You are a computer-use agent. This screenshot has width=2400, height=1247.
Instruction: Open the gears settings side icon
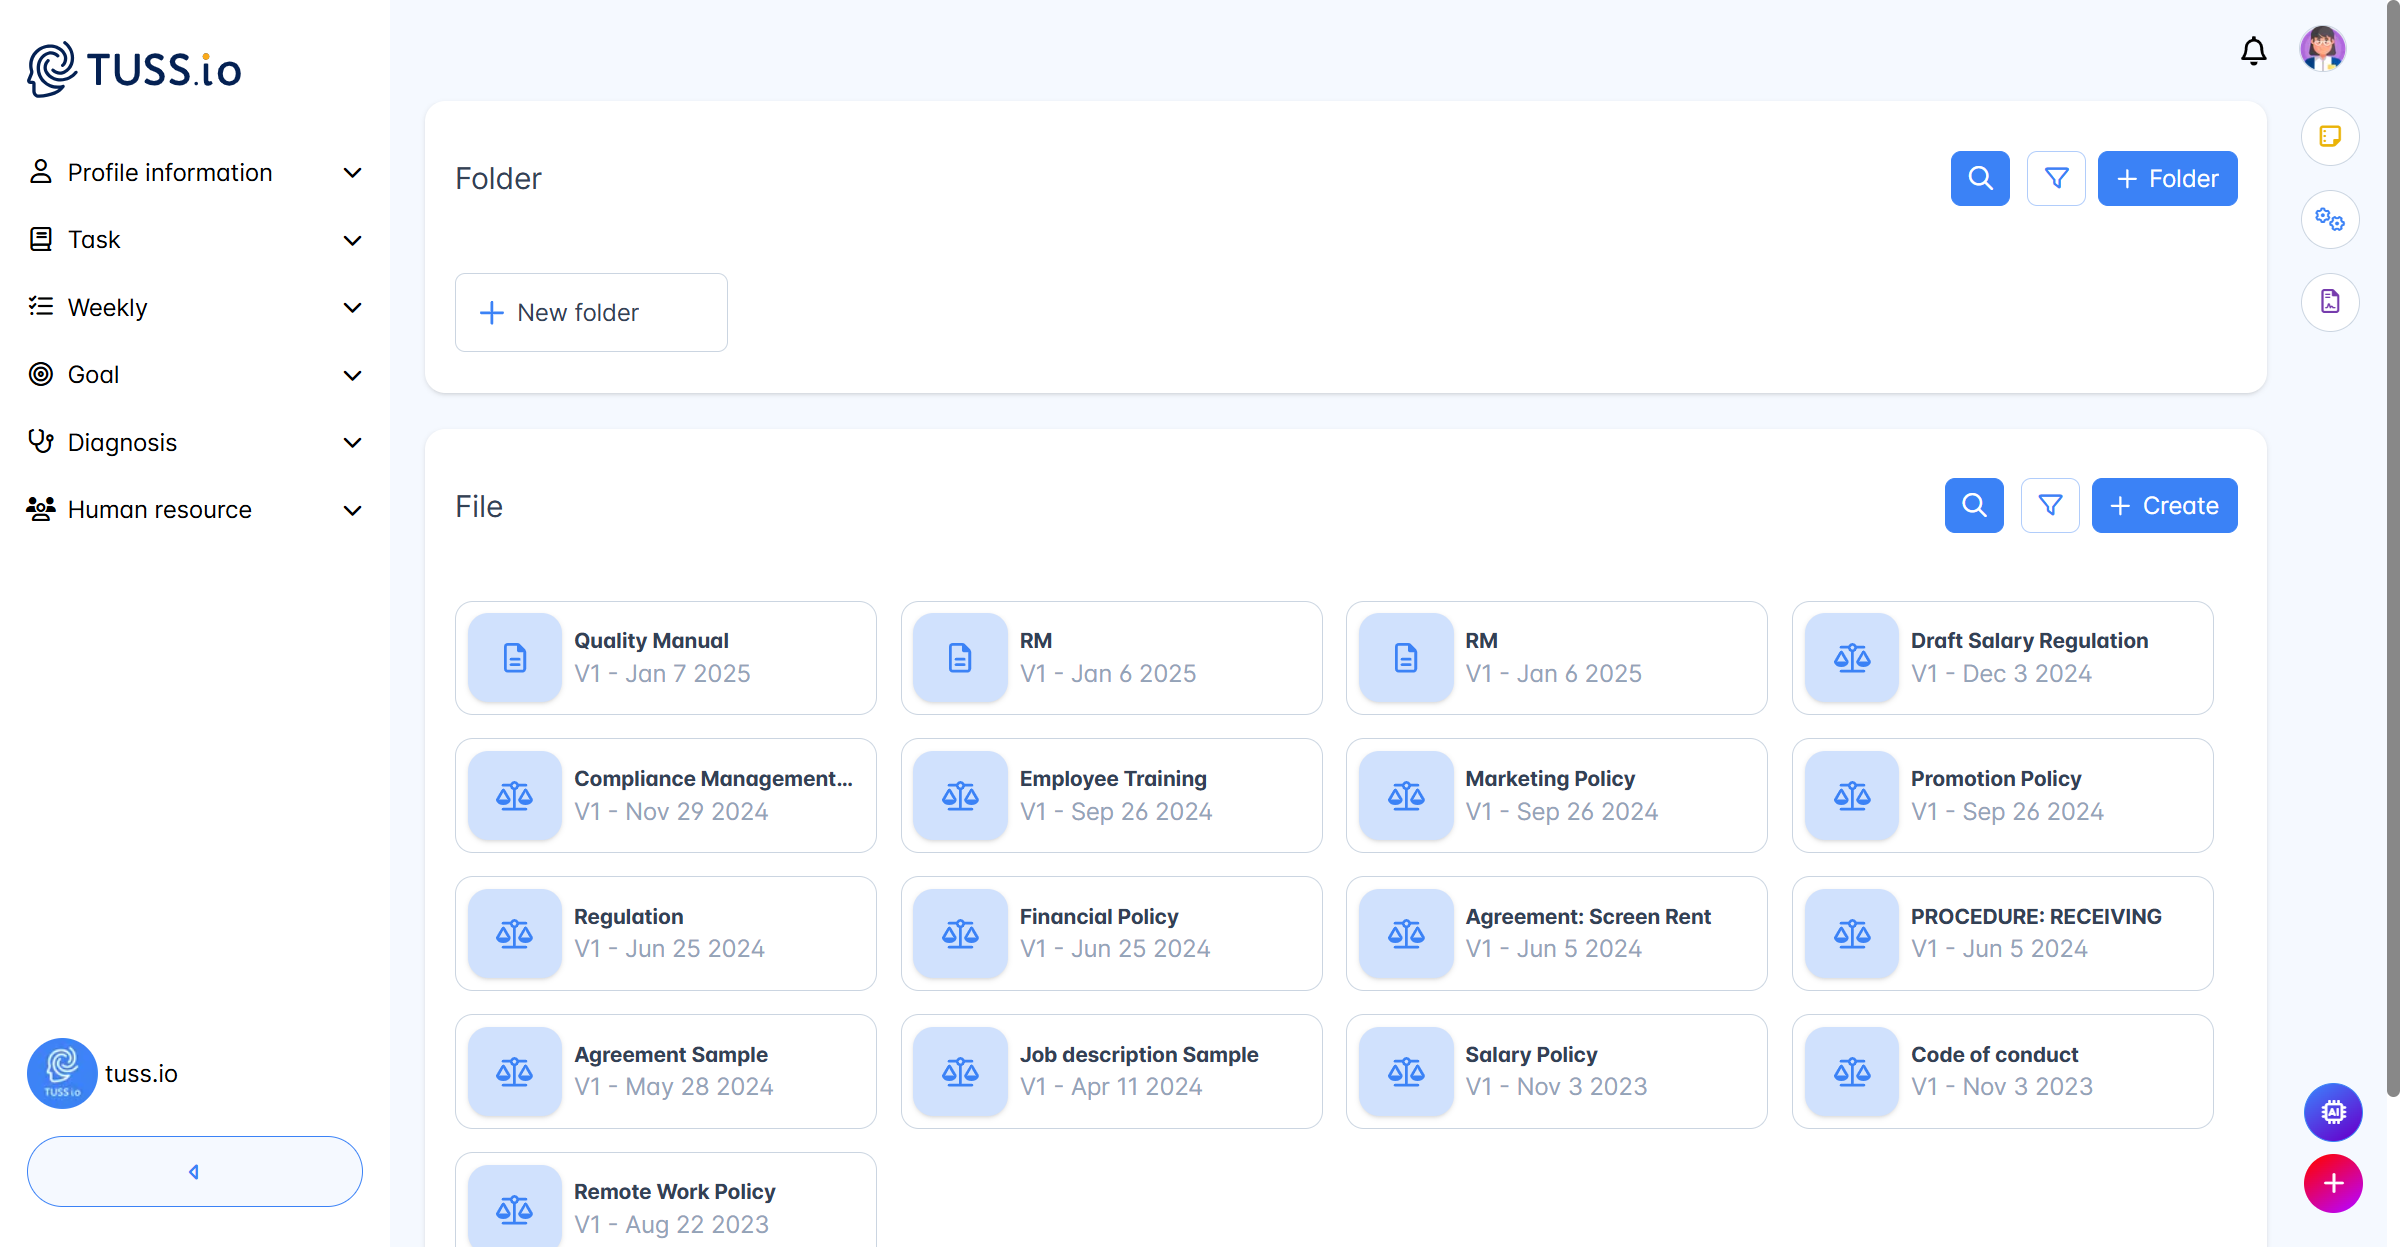2330,220
